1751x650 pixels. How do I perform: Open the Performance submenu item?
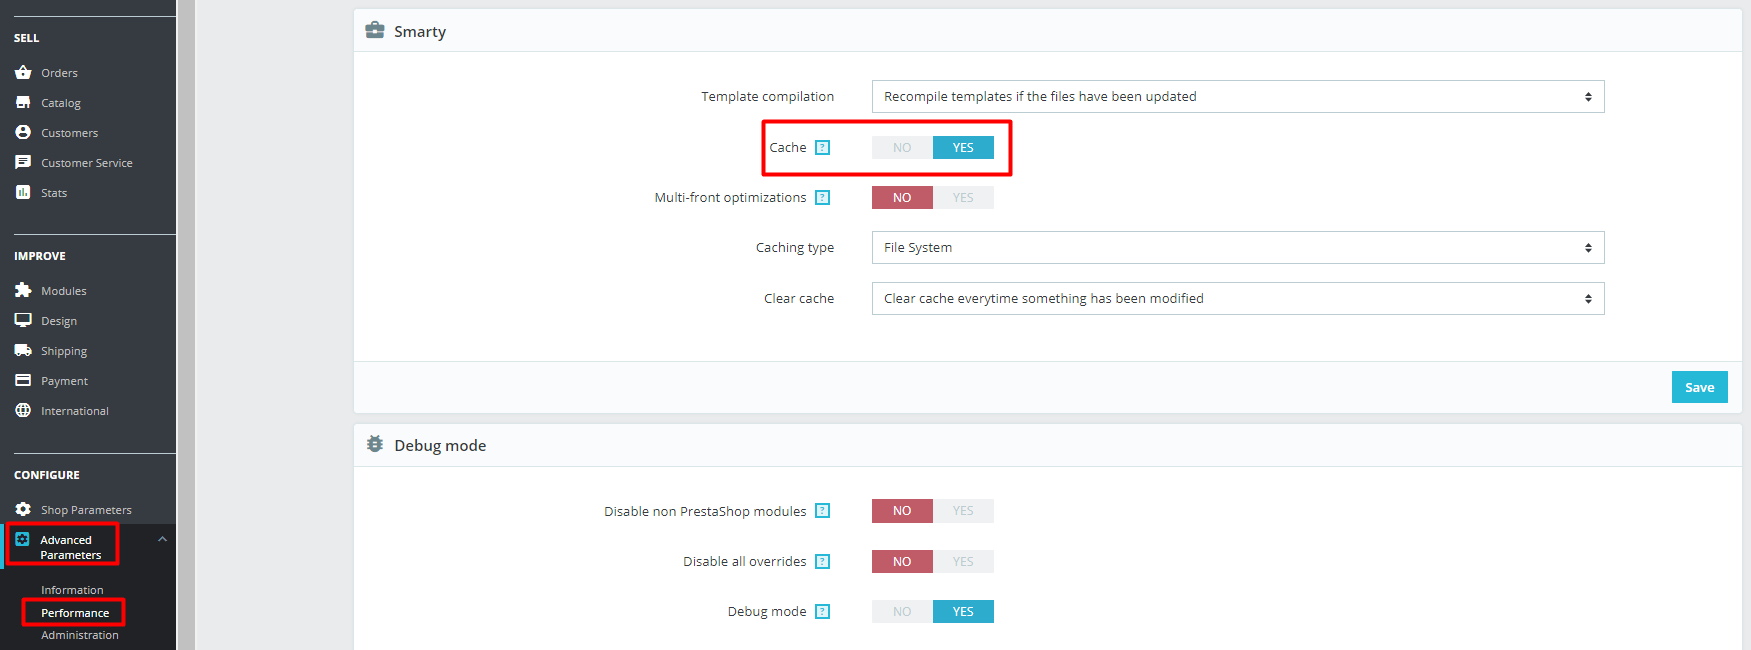[75, 613]
